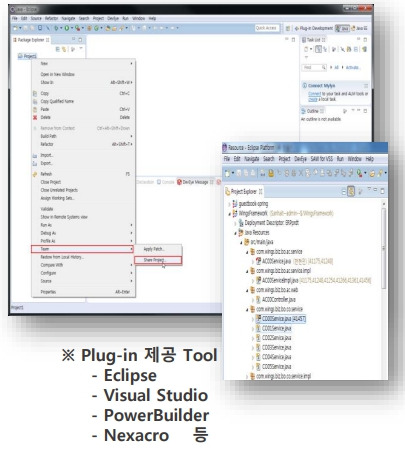The width and height of the screenshot is (405, 458).
Task: Click the Activate link in Task List
Action: click(x=352, y=67)
